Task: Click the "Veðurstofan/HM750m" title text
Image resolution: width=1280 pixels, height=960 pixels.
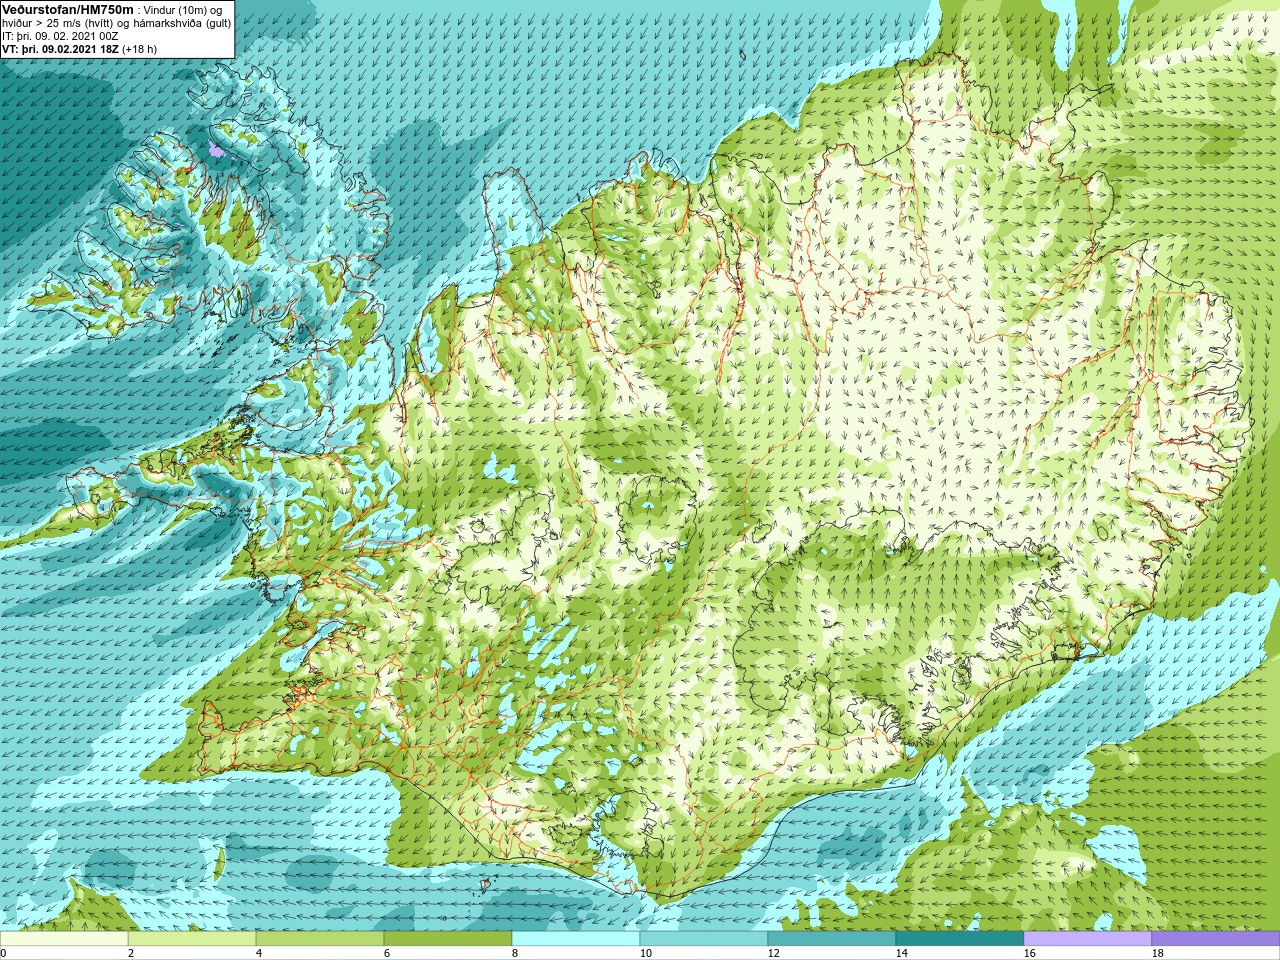Action: coord(69,8)
